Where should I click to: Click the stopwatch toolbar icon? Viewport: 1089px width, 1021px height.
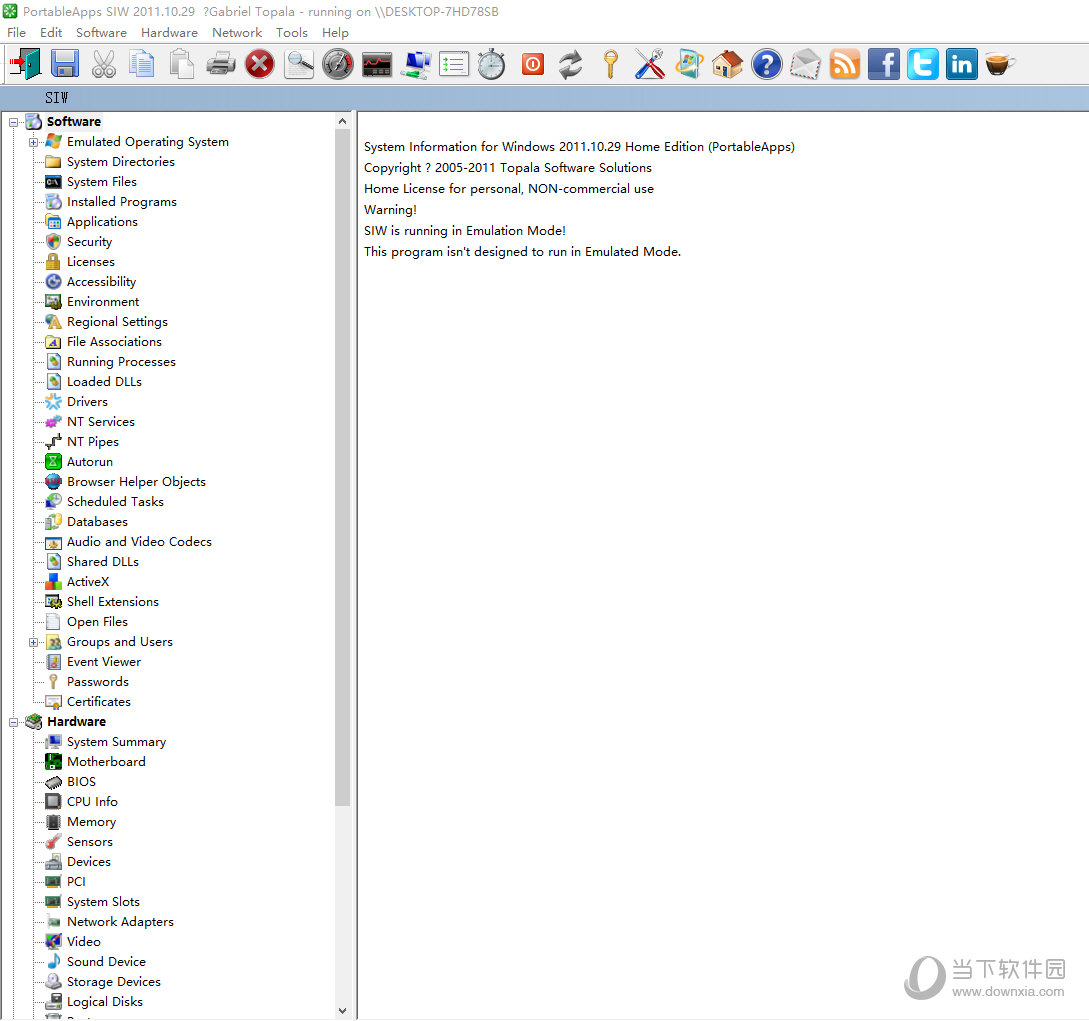(x=492, y=65)
